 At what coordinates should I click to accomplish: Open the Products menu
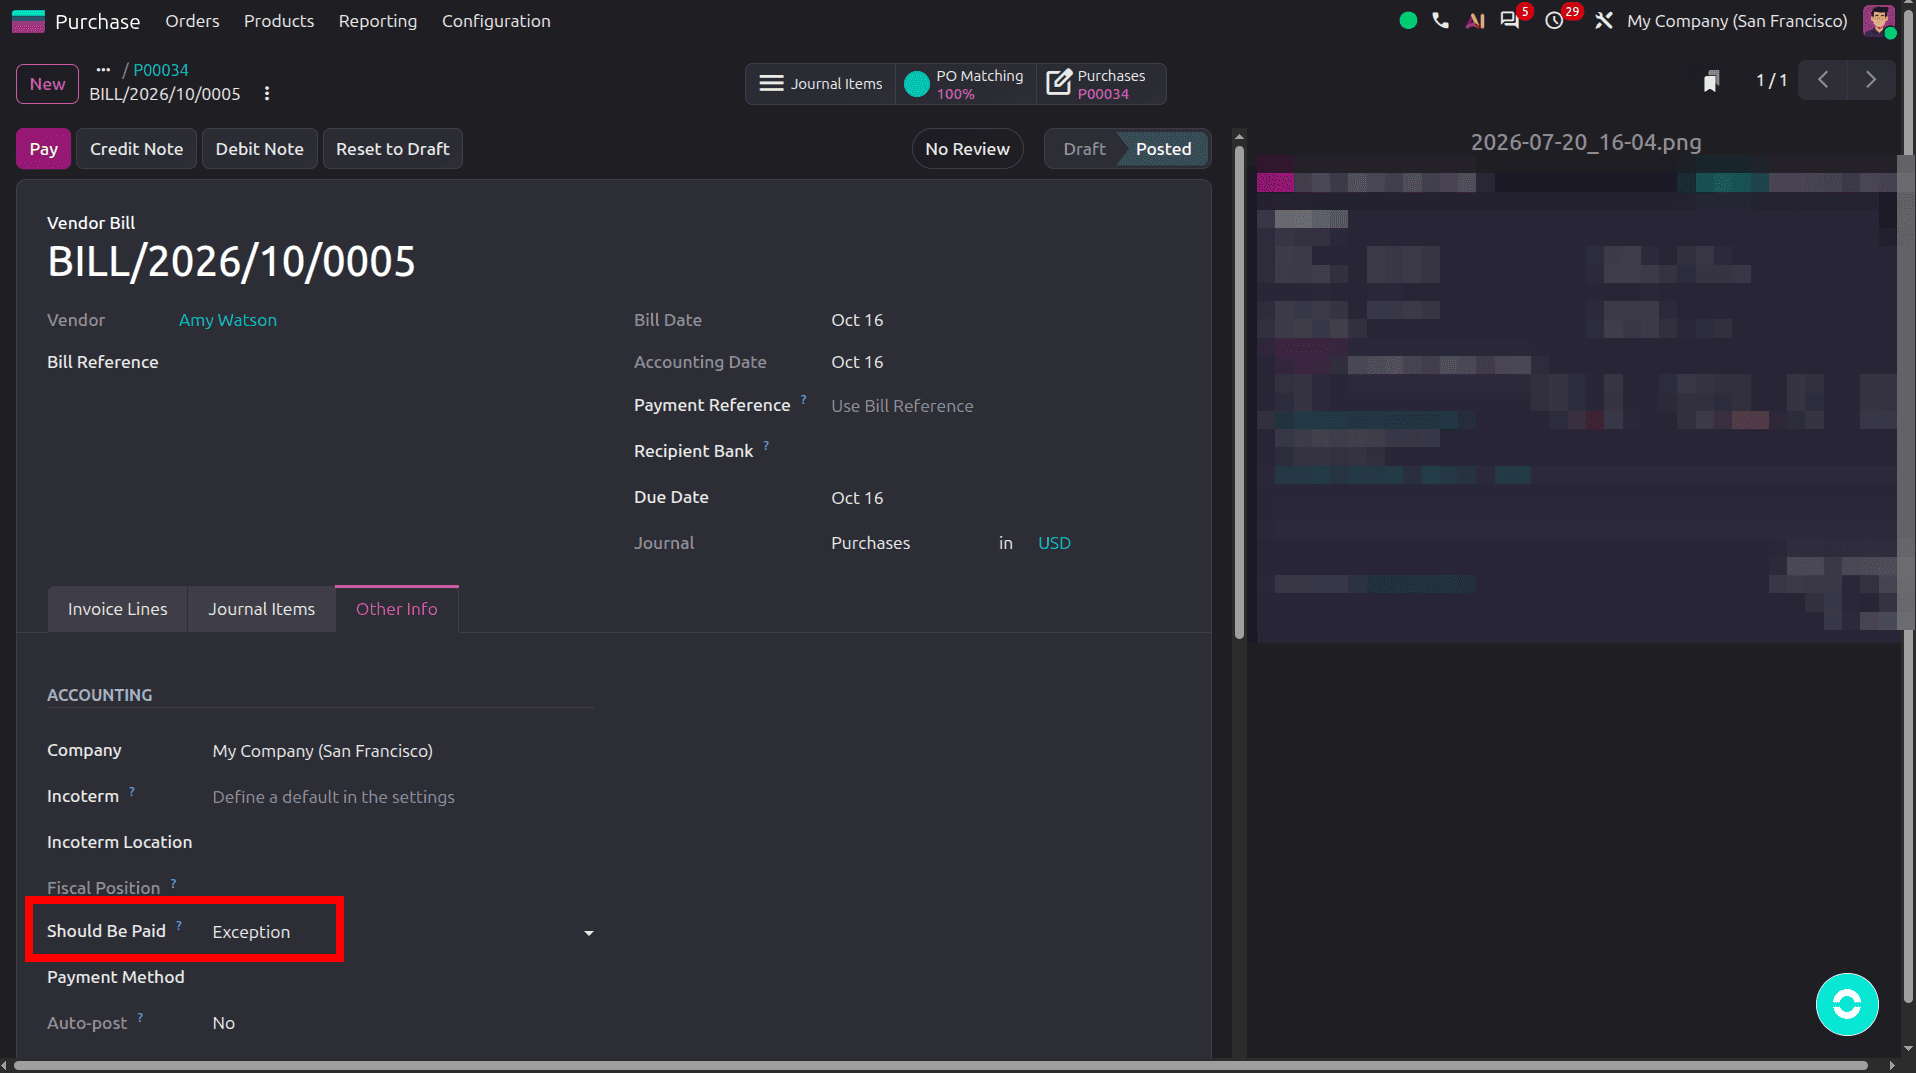click(279, 21)
